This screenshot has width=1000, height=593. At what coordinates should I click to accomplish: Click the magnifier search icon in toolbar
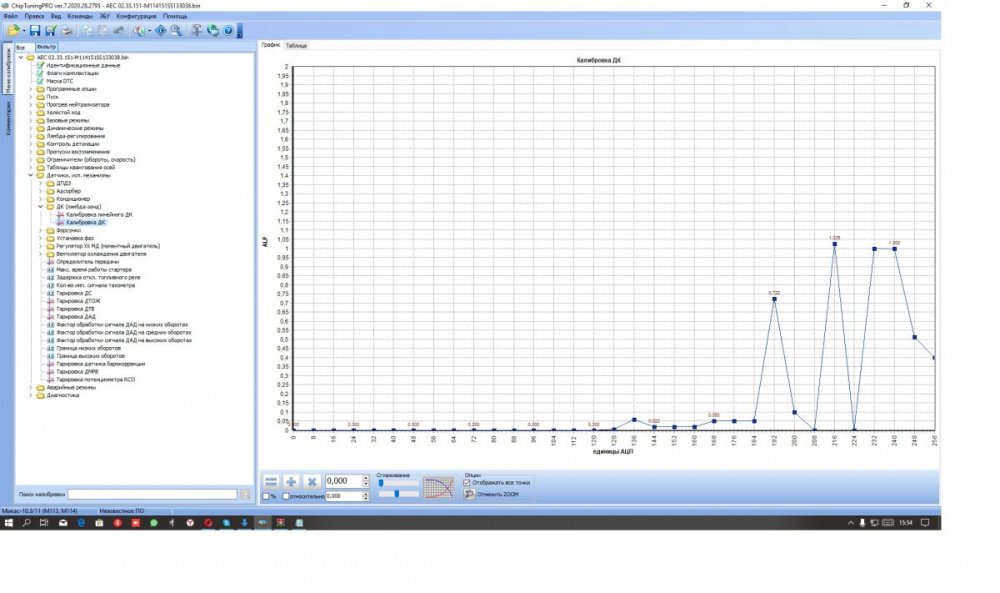[x=176, y=31]
